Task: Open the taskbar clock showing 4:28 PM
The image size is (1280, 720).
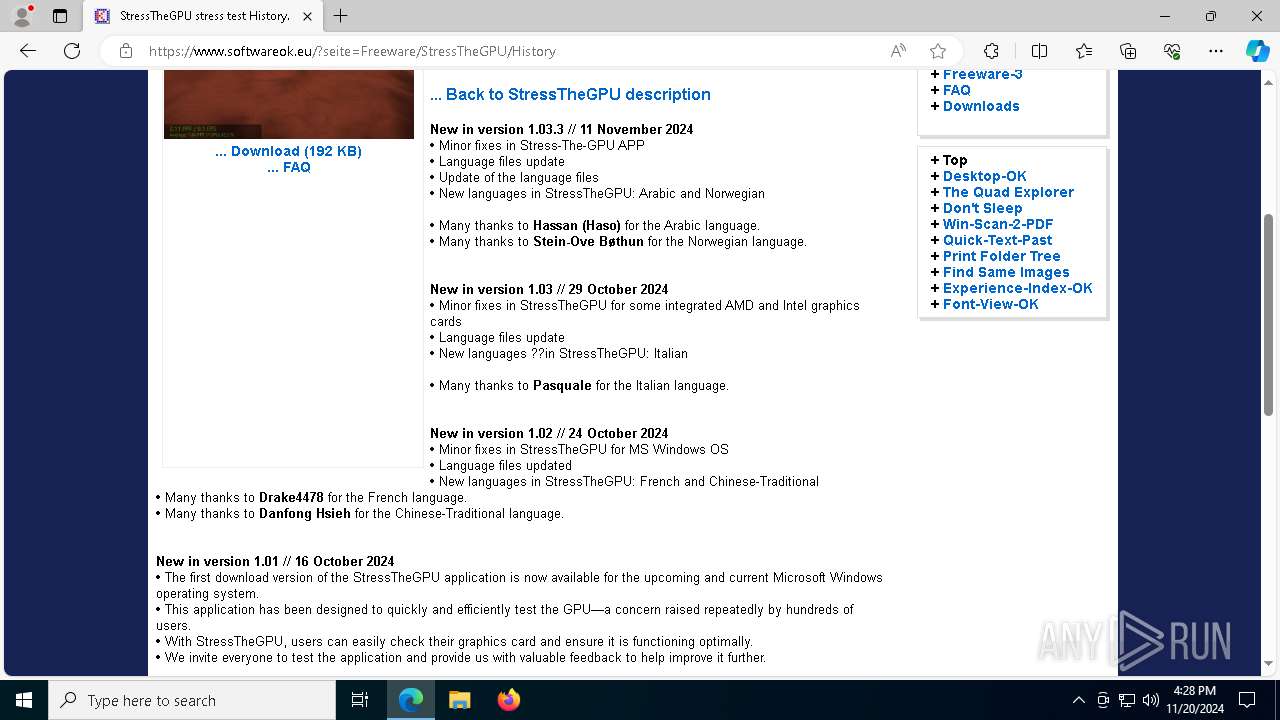Action: (x=1195, y=700)
